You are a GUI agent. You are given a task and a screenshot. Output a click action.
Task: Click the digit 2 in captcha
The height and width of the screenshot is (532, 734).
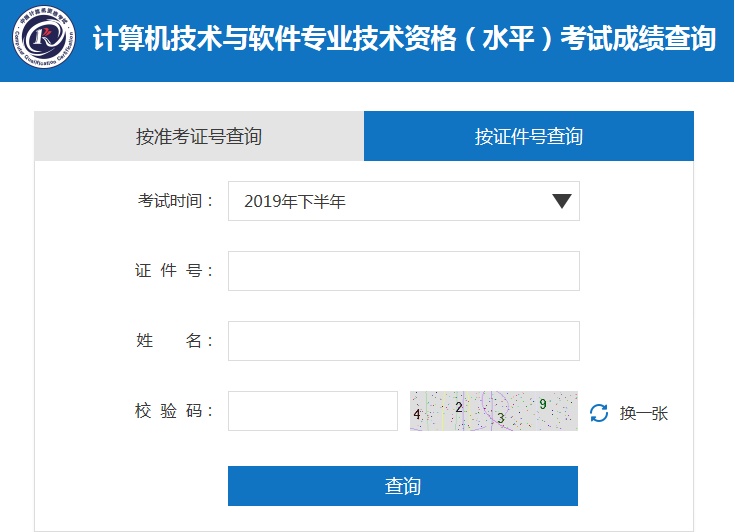pos(459,407)
